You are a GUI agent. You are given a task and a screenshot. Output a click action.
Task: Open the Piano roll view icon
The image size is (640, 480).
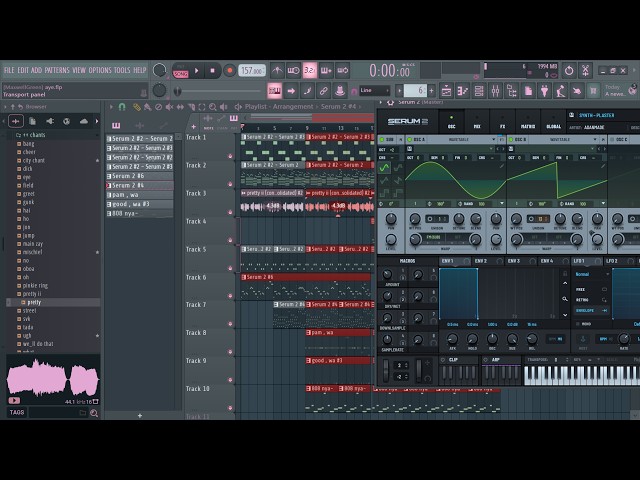point(462,91)
